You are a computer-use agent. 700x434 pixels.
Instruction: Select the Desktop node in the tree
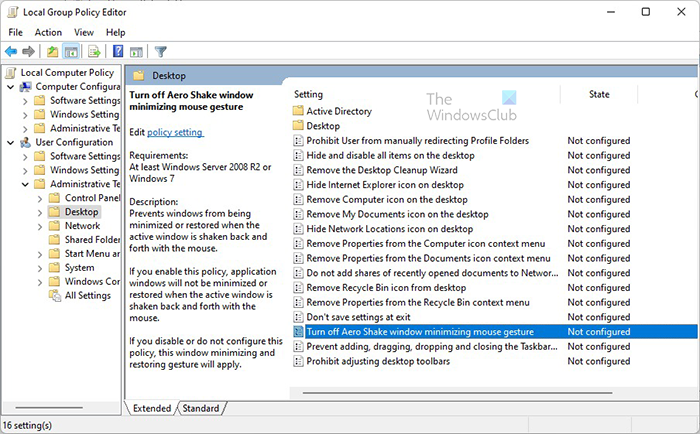81,212
